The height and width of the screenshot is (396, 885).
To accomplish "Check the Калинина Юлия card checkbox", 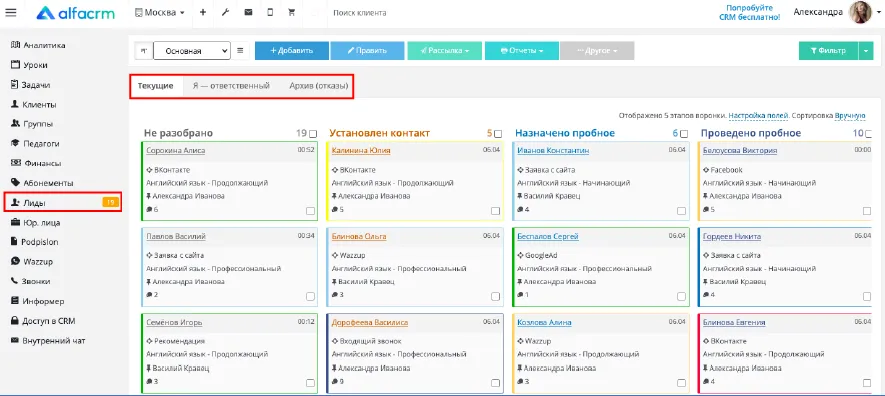I will pyautogui.click(x=496, y=211).
